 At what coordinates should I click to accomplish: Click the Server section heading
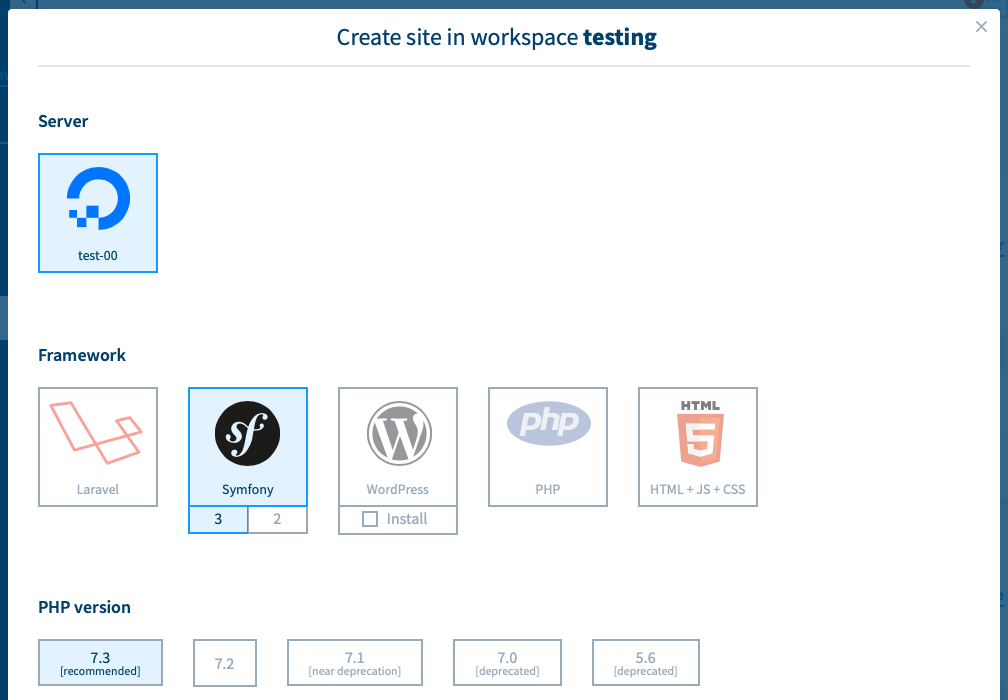(63, 121)
